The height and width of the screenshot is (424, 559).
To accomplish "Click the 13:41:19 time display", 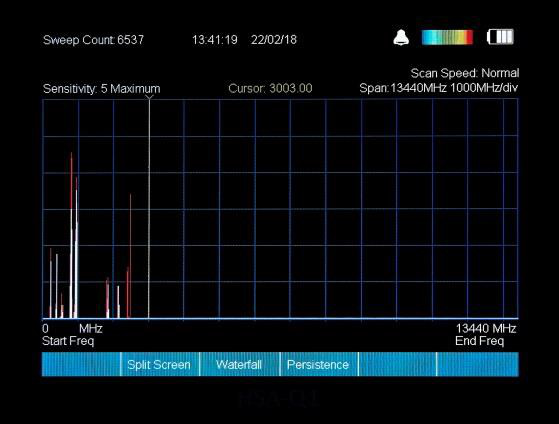I will click(x=215, y=40).
